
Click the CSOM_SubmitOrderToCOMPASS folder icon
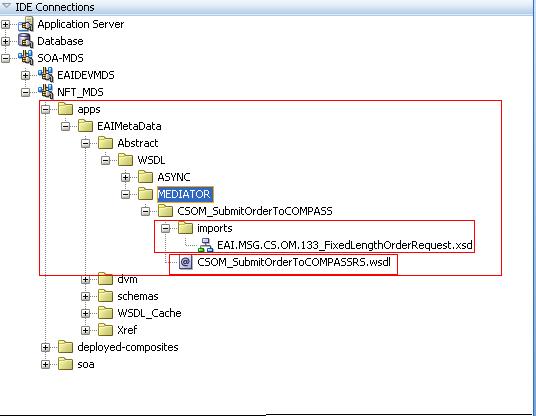click(165, 211)
